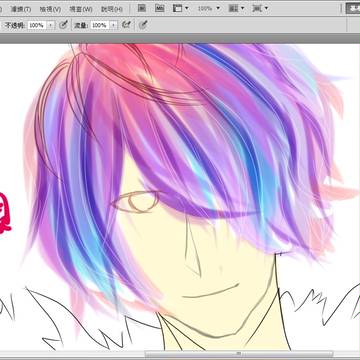Edit the 流量 flow 100% field
This screenshot has width=360, height=360.
click(100, 25)
